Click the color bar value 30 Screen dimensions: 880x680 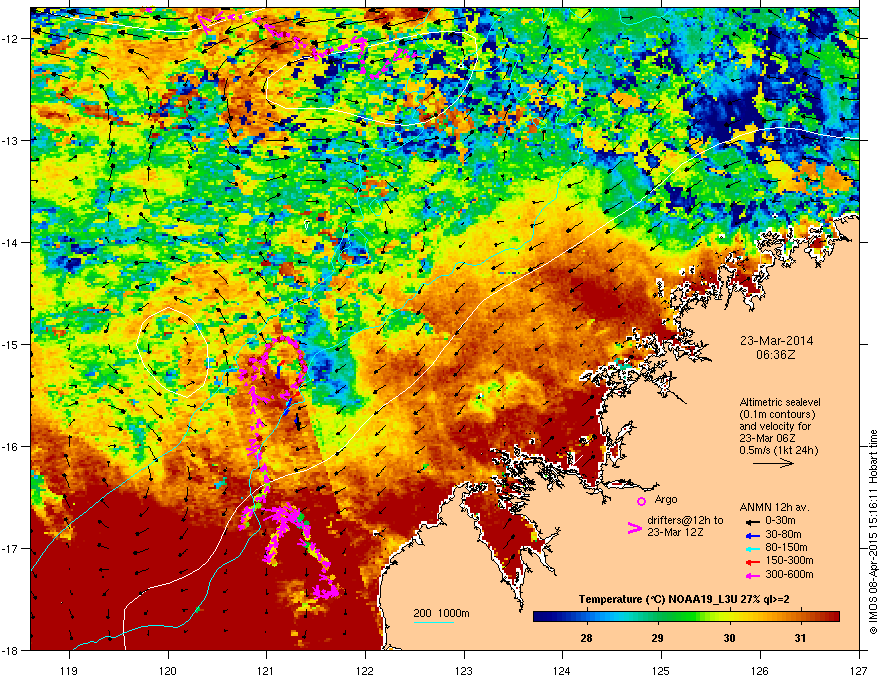point(729,638)
